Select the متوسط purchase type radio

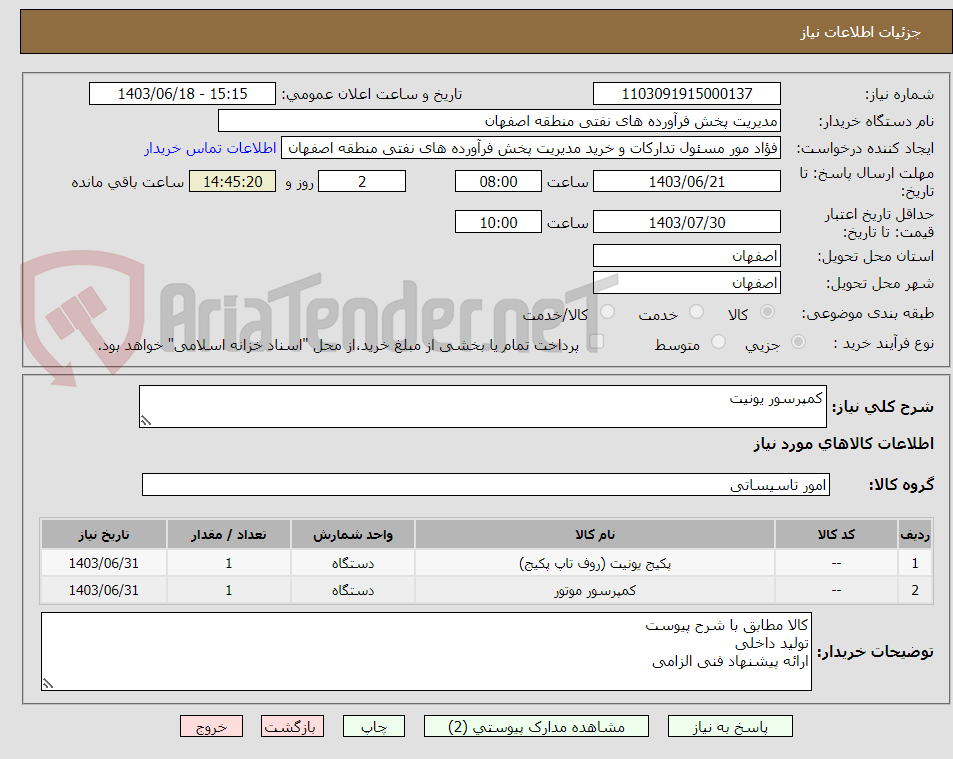coord(718,342)
